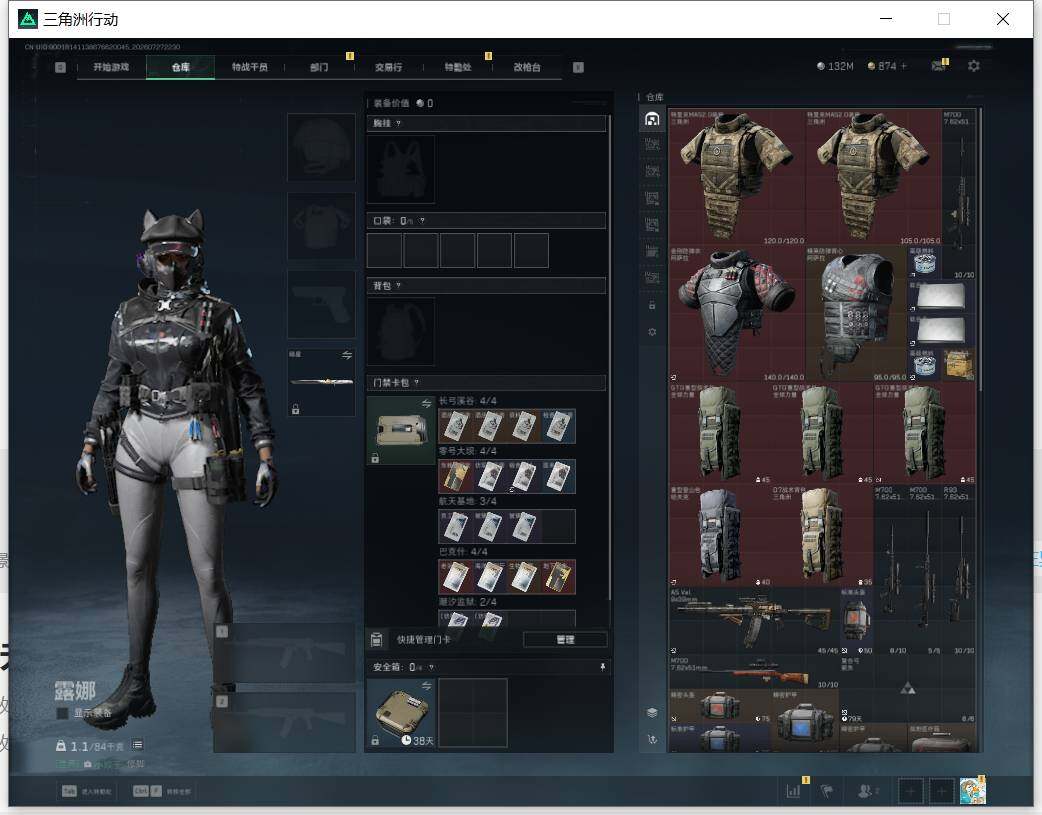Select the third expansion box in warehouse sidebar
The width and height of the screenshot is (1042, 815).
point(652,198)
